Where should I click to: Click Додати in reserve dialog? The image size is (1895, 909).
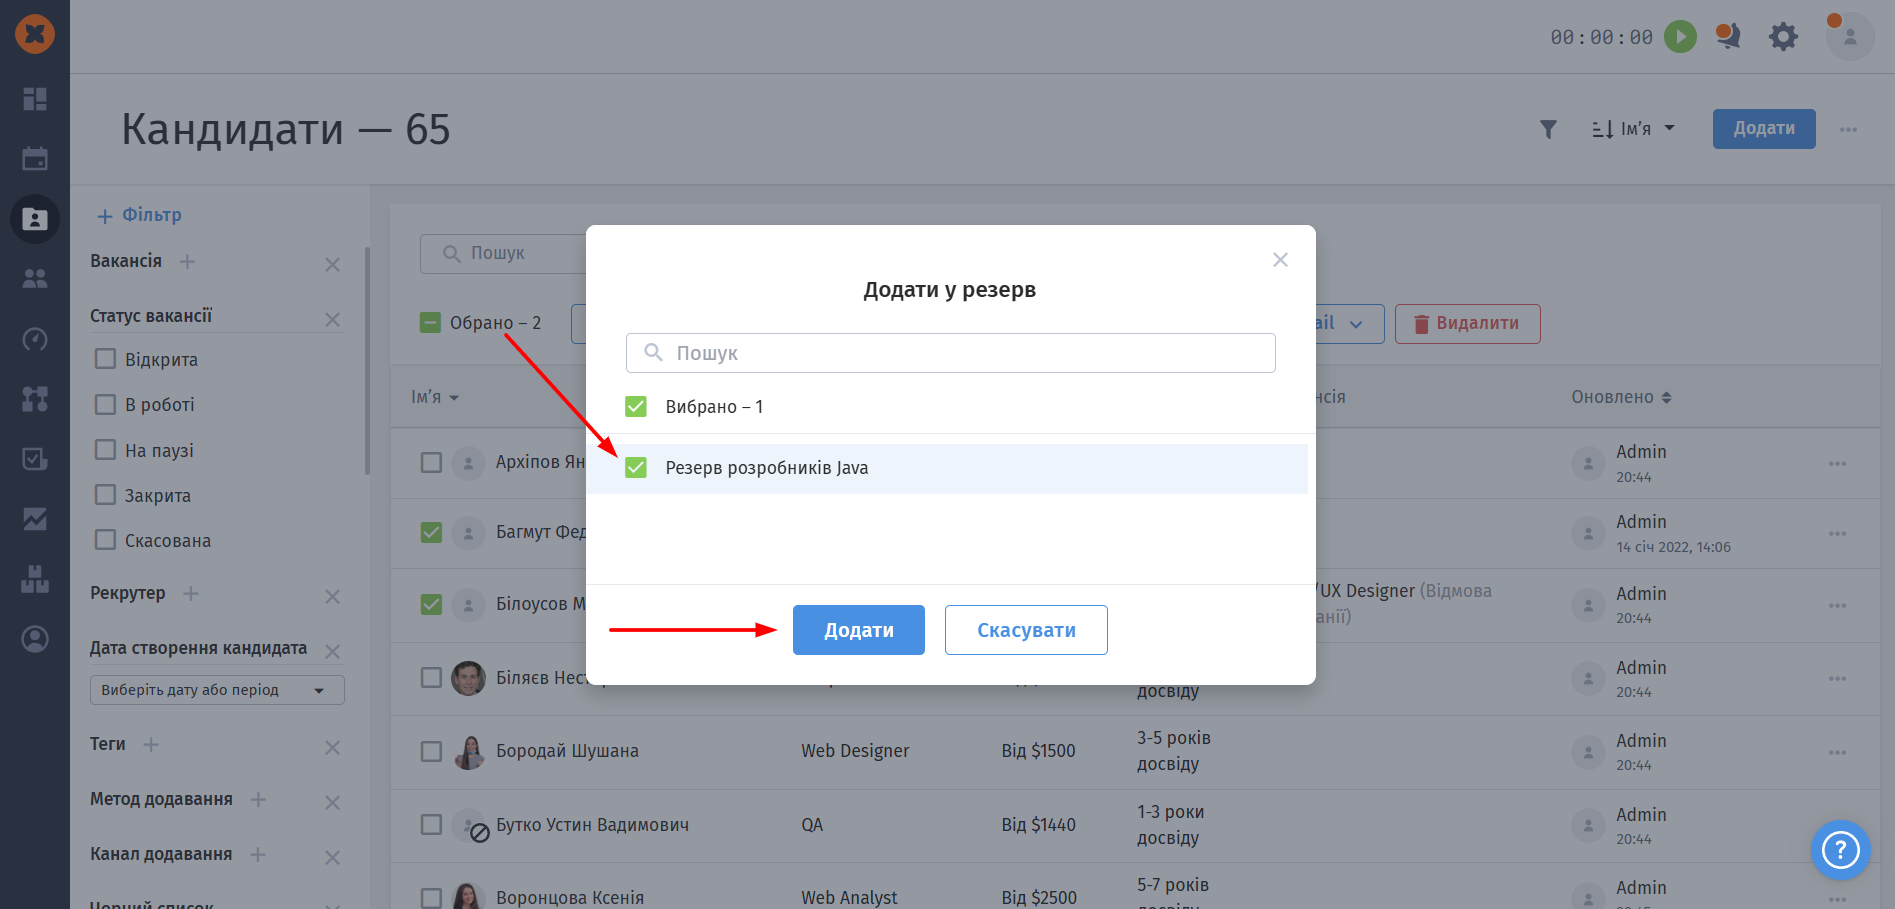tap(859, 630)
